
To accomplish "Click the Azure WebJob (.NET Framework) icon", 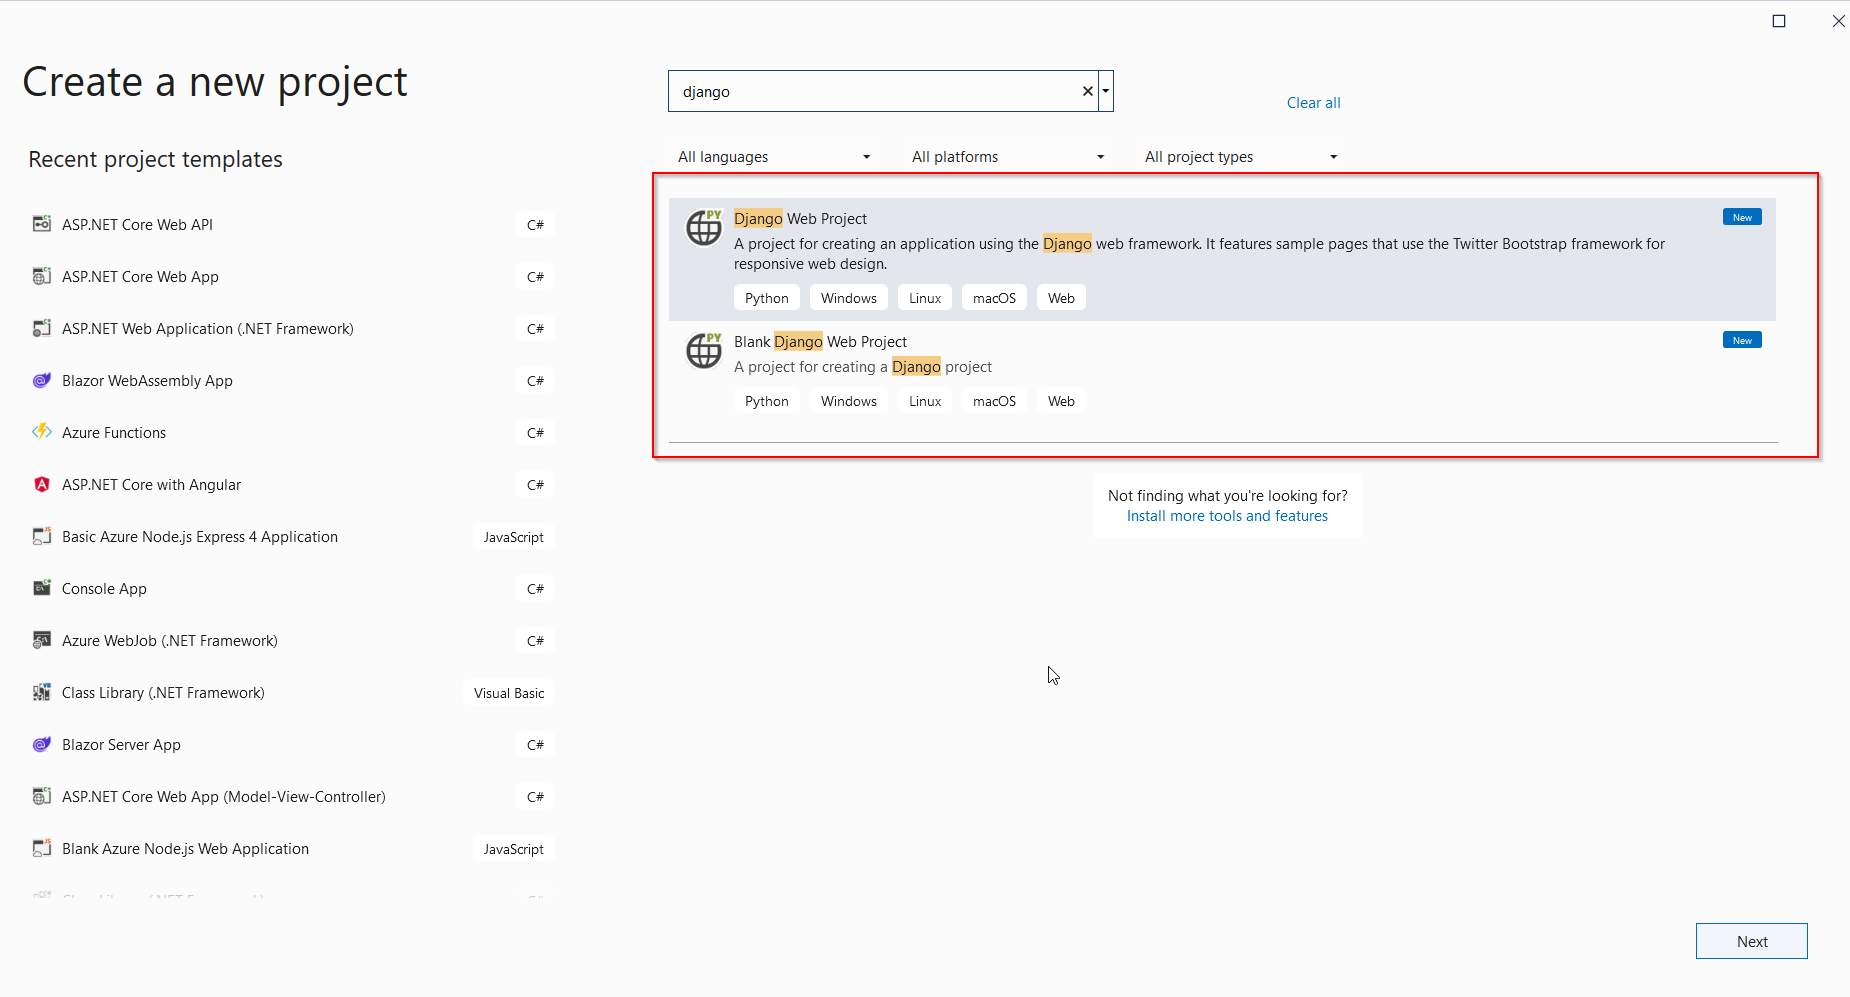I will pyautogui.click(x=42, y=640).
